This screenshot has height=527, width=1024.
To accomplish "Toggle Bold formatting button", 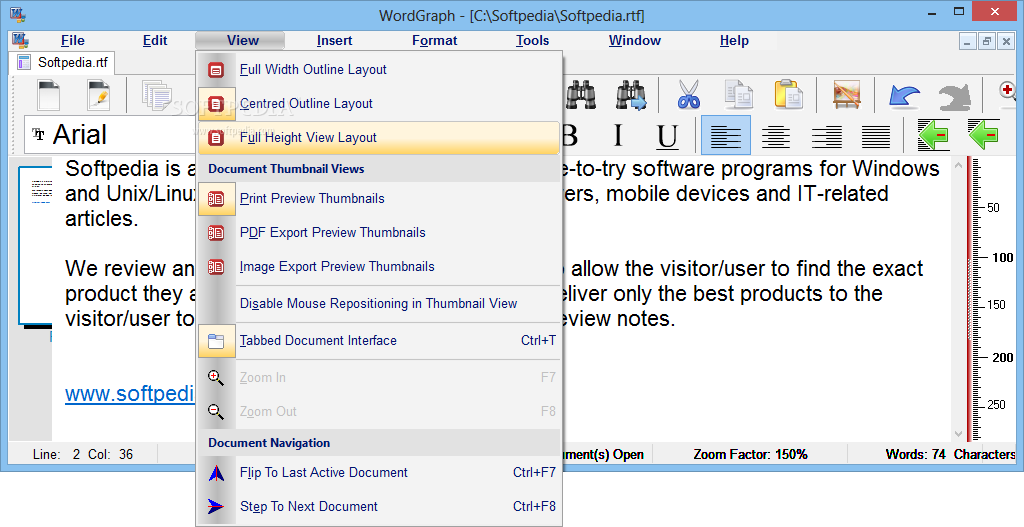I will click(569, 136).
